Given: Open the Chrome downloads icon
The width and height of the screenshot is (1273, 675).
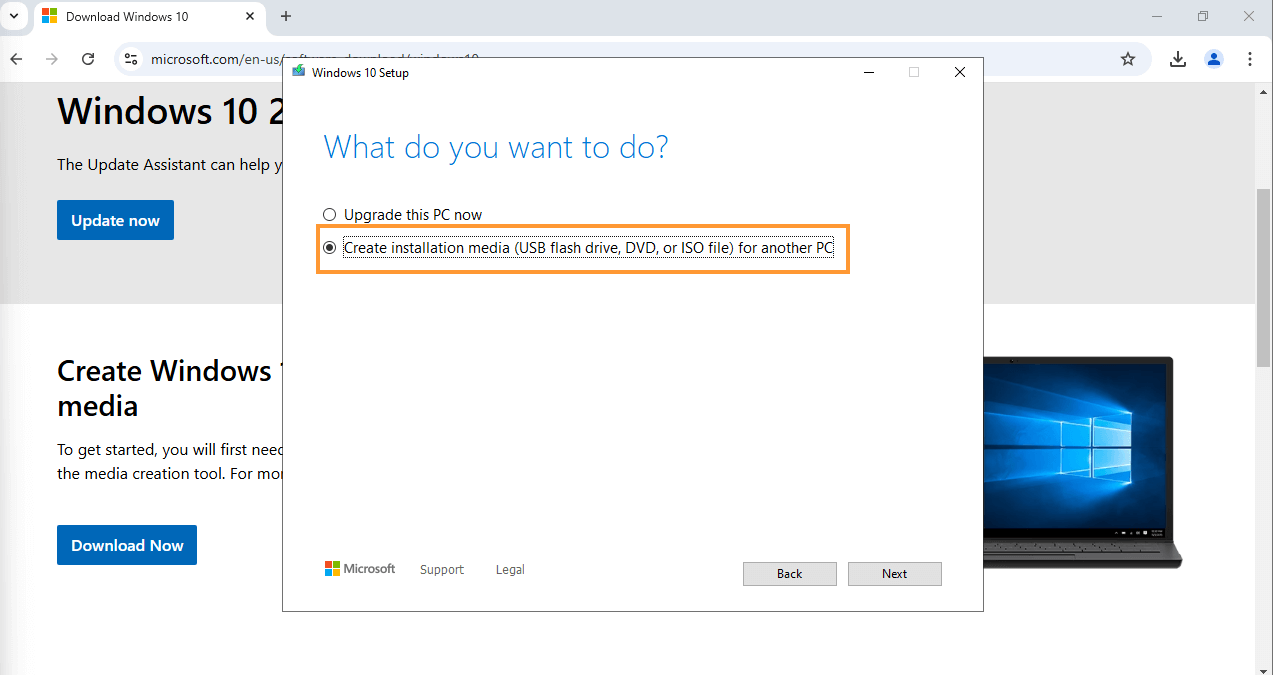Looking at the screenshot, I should [x=1178, y=59].
